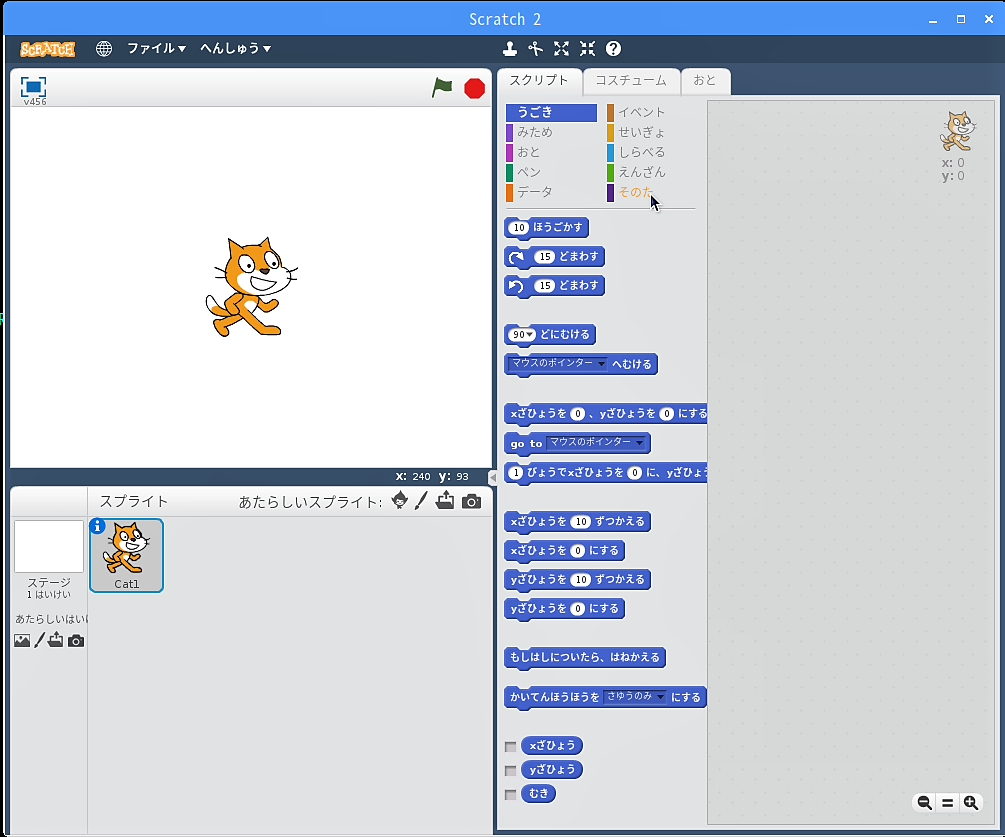Select the うごき block category
The width and height of the screenshot is (1005, 837).
pyautogui.click(x=551, y=112)
